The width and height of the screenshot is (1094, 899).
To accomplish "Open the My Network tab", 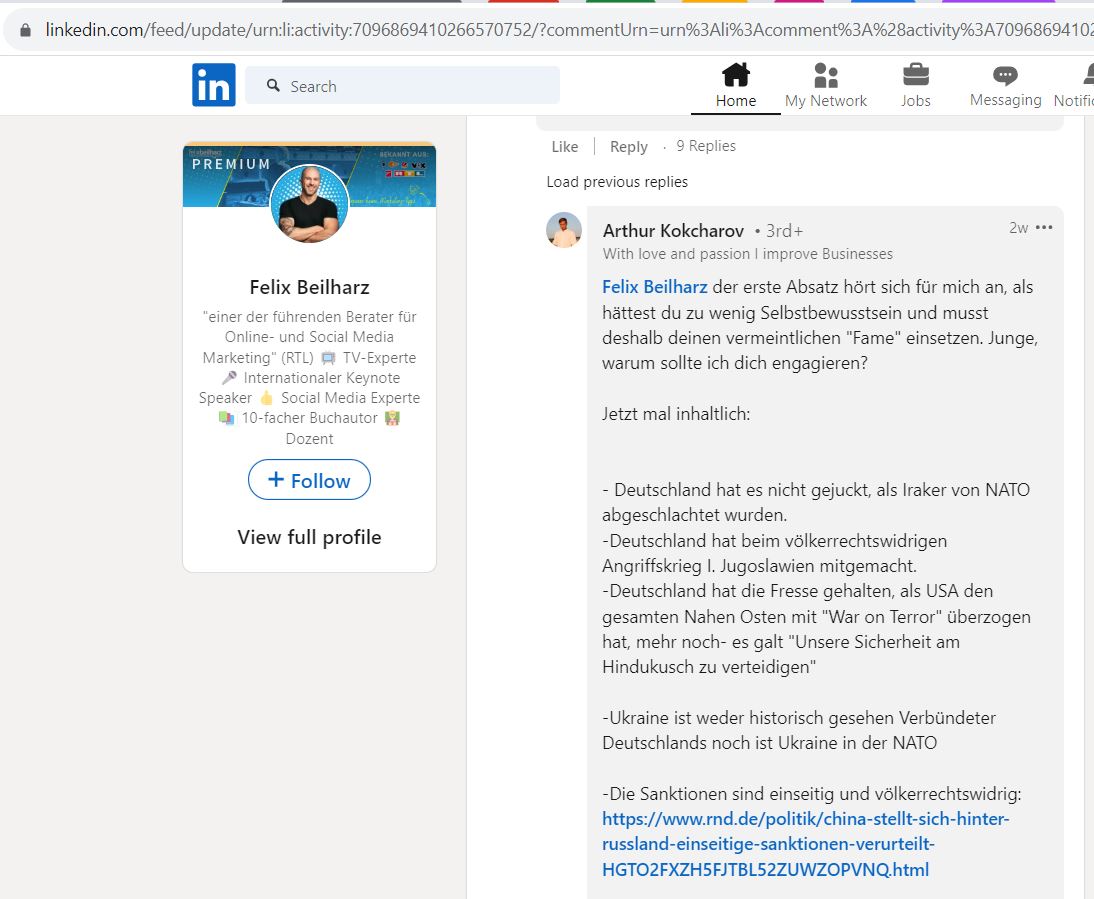I will [825, 85].
